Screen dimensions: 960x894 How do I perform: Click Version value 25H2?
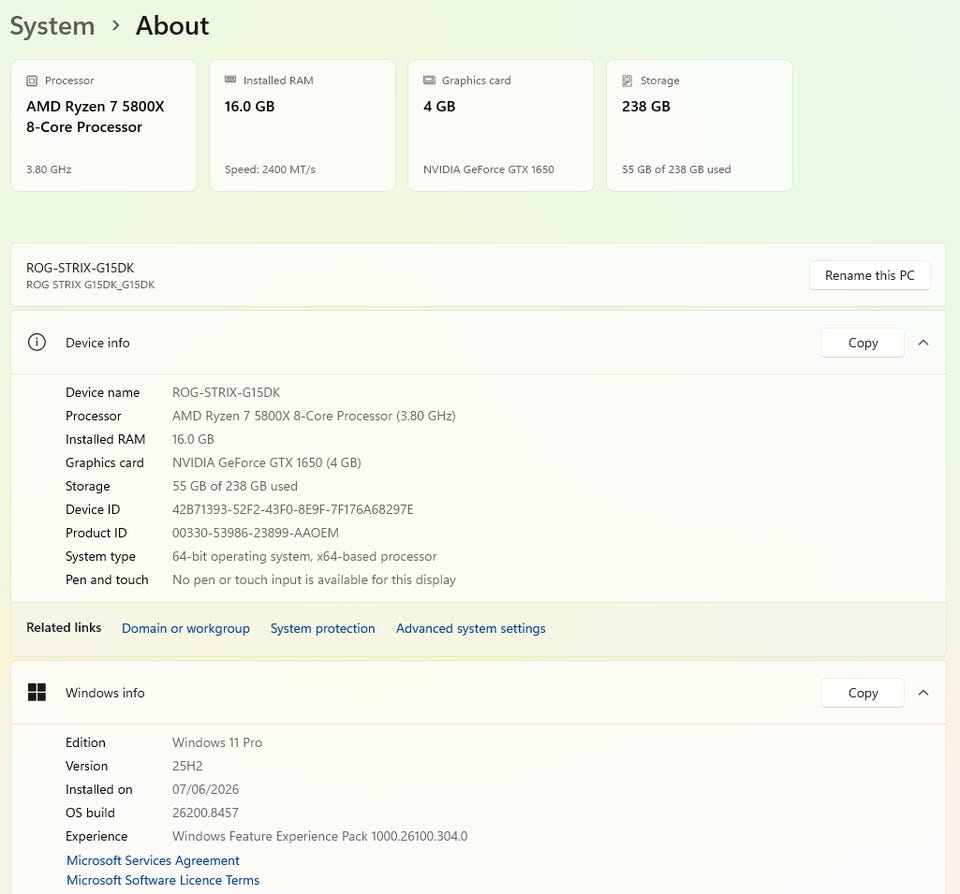pos(187,766)
